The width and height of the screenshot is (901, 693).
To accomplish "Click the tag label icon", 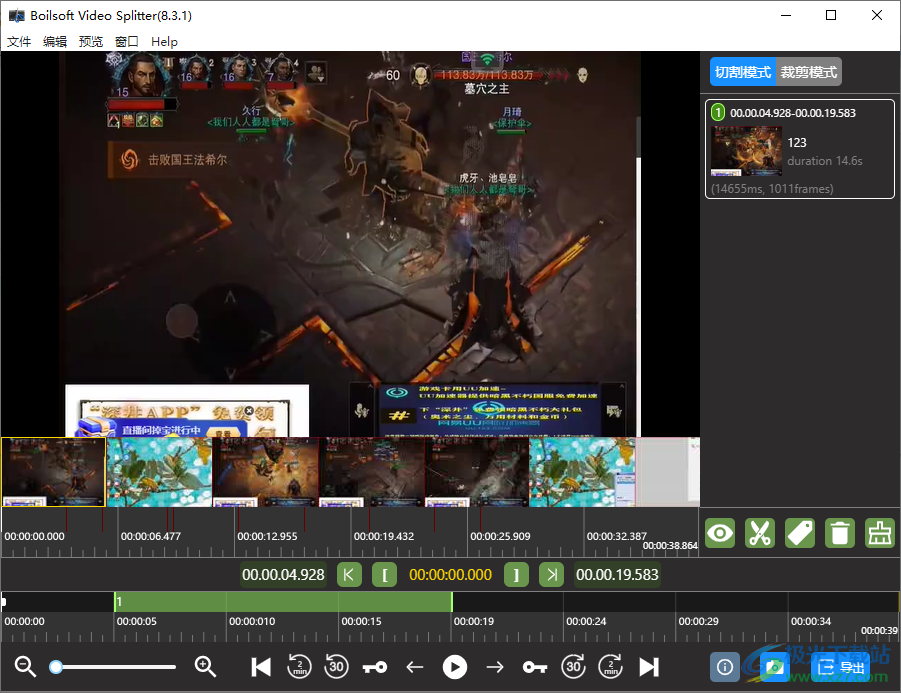I will [x=799, y=533].
